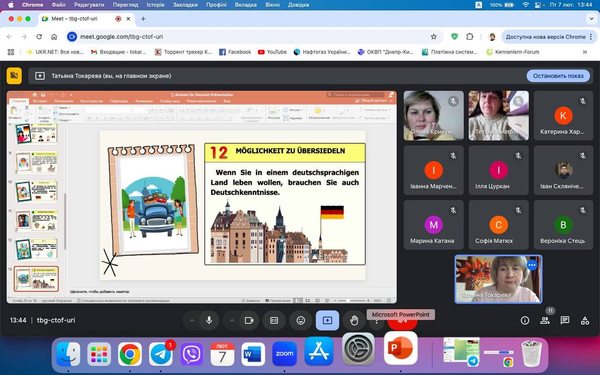Viewport: 600px width, 375px height.
Task: Open Chrome extensions puzzle icon
Action: (x=470, y=37)
